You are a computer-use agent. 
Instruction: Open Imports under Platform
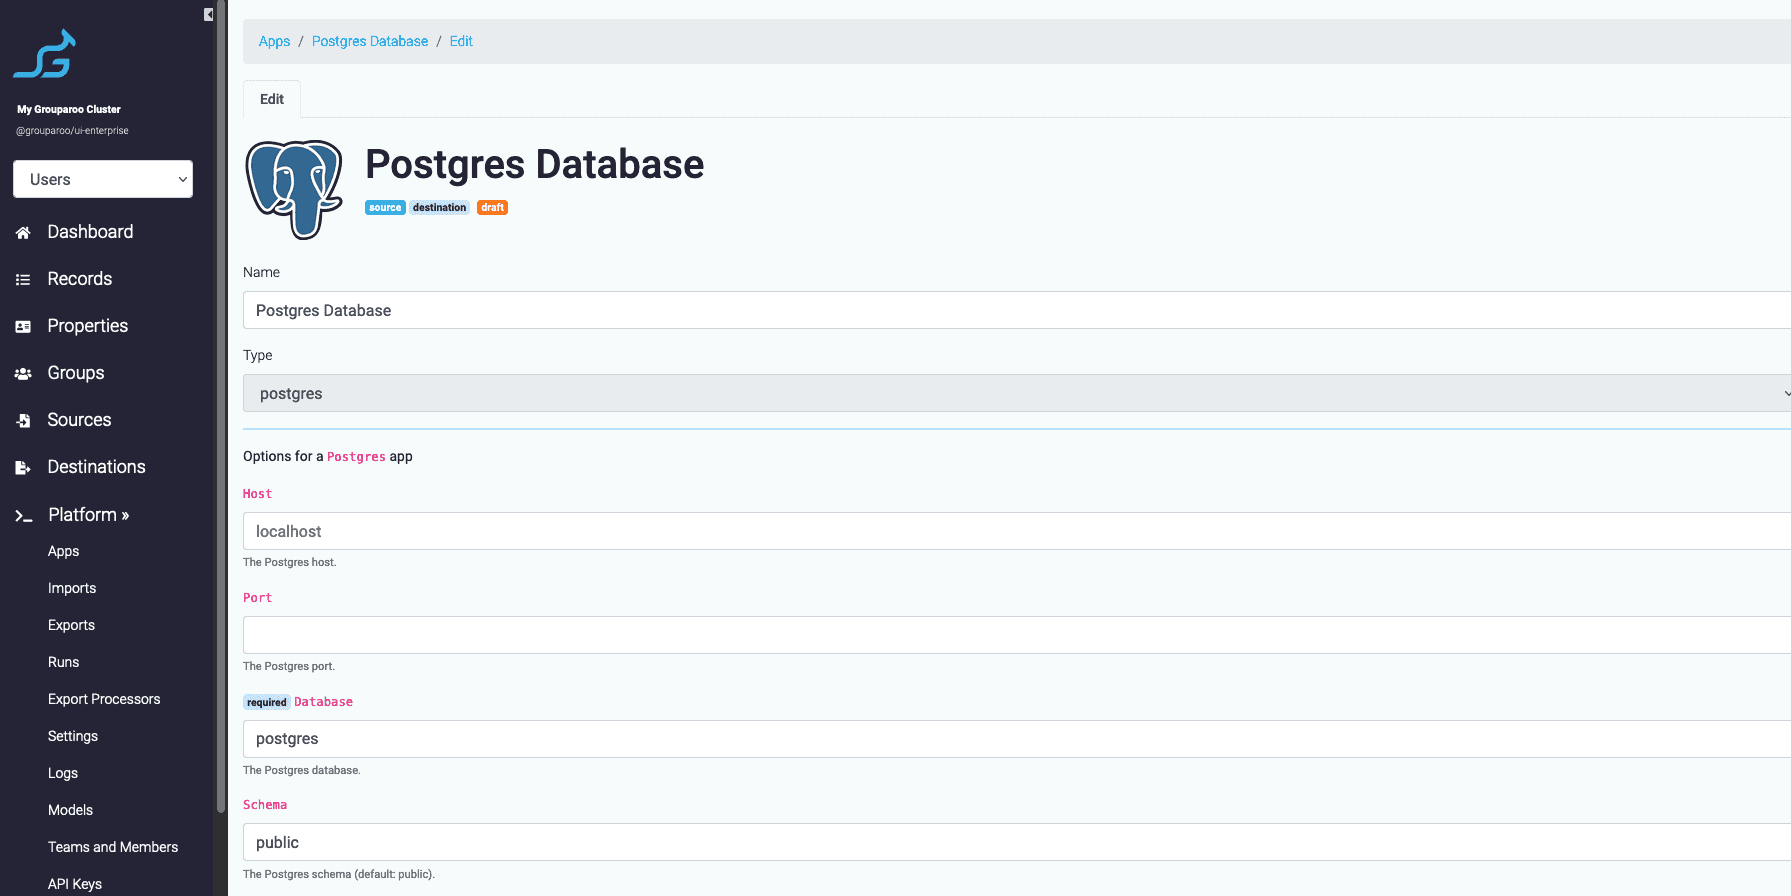tap(72, 588)
